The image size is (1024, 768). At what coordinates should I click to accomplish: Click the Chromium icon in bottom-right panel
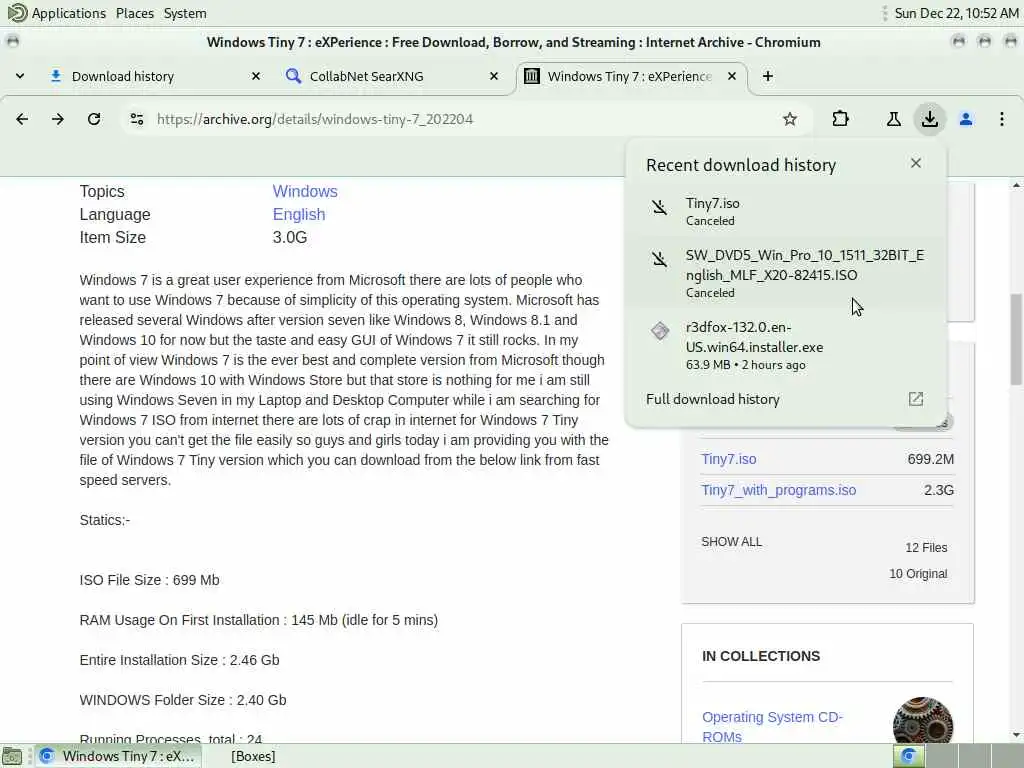[x=908, y=756]
